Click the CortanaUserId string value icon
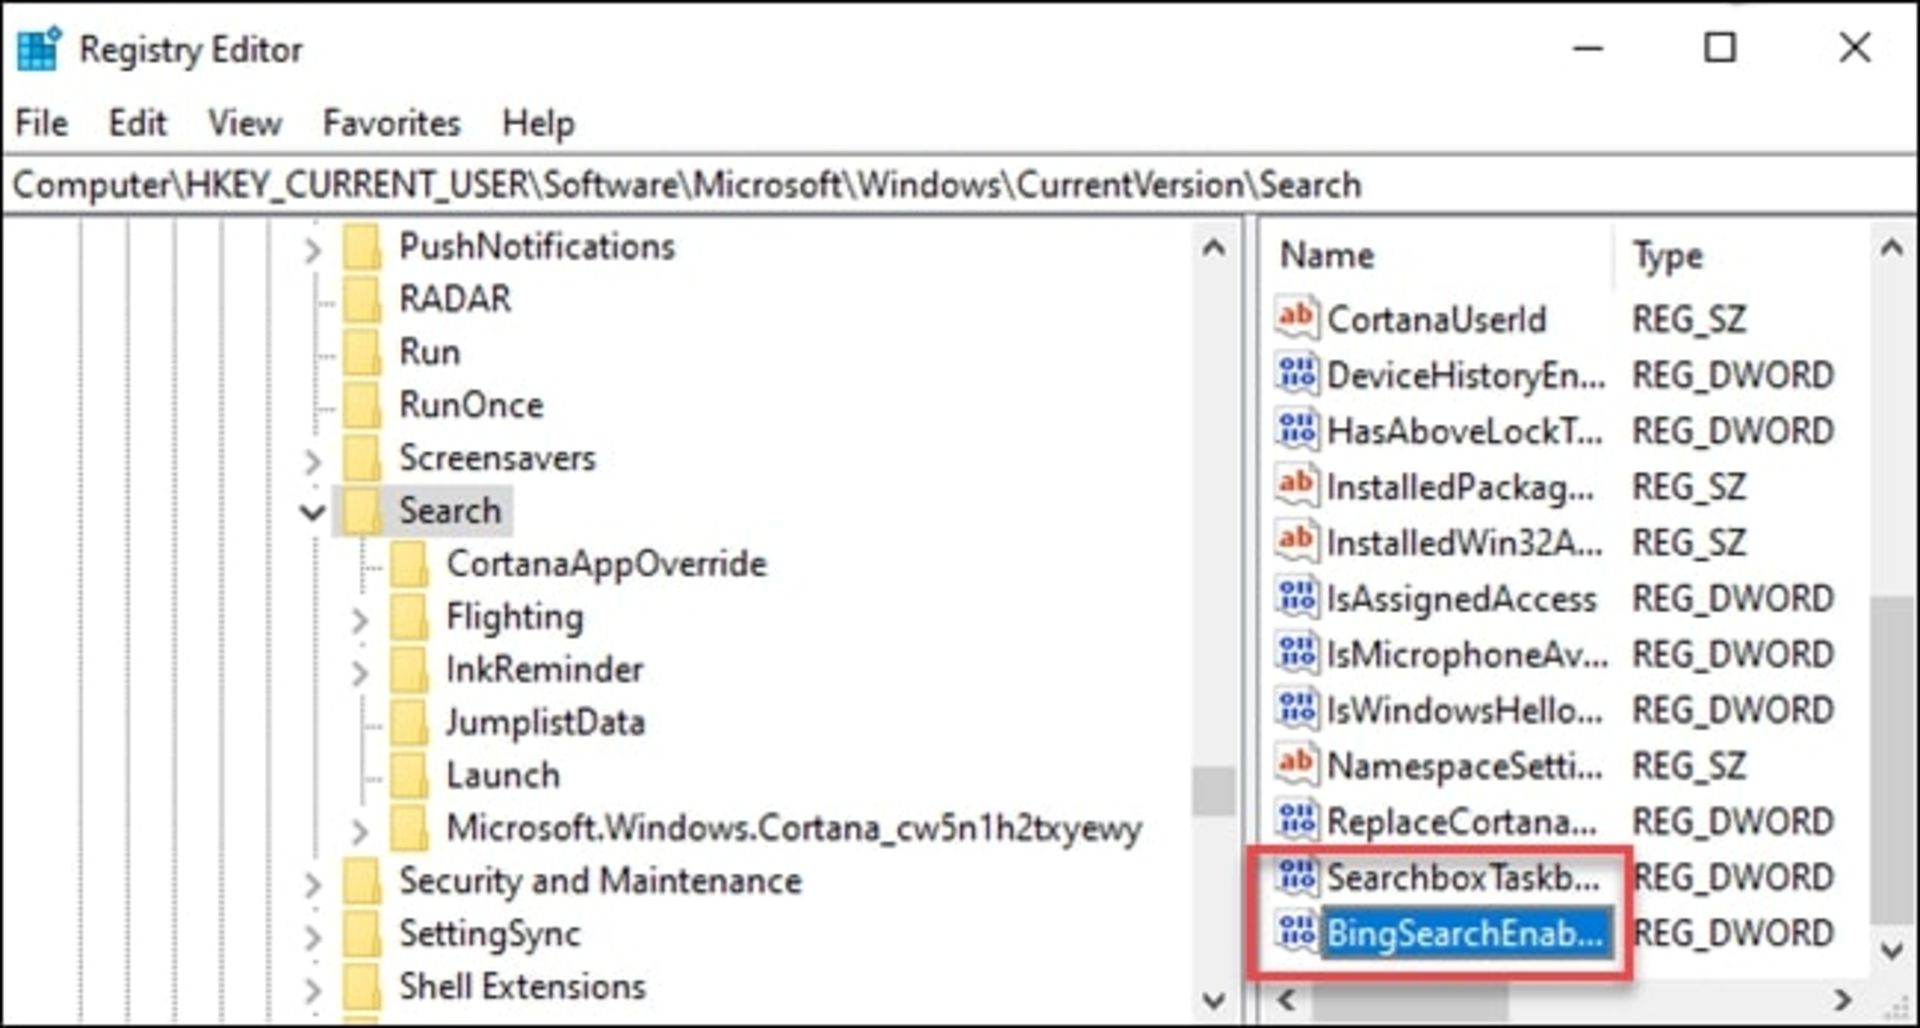 pyautogui.click(x=1297, y=318)
